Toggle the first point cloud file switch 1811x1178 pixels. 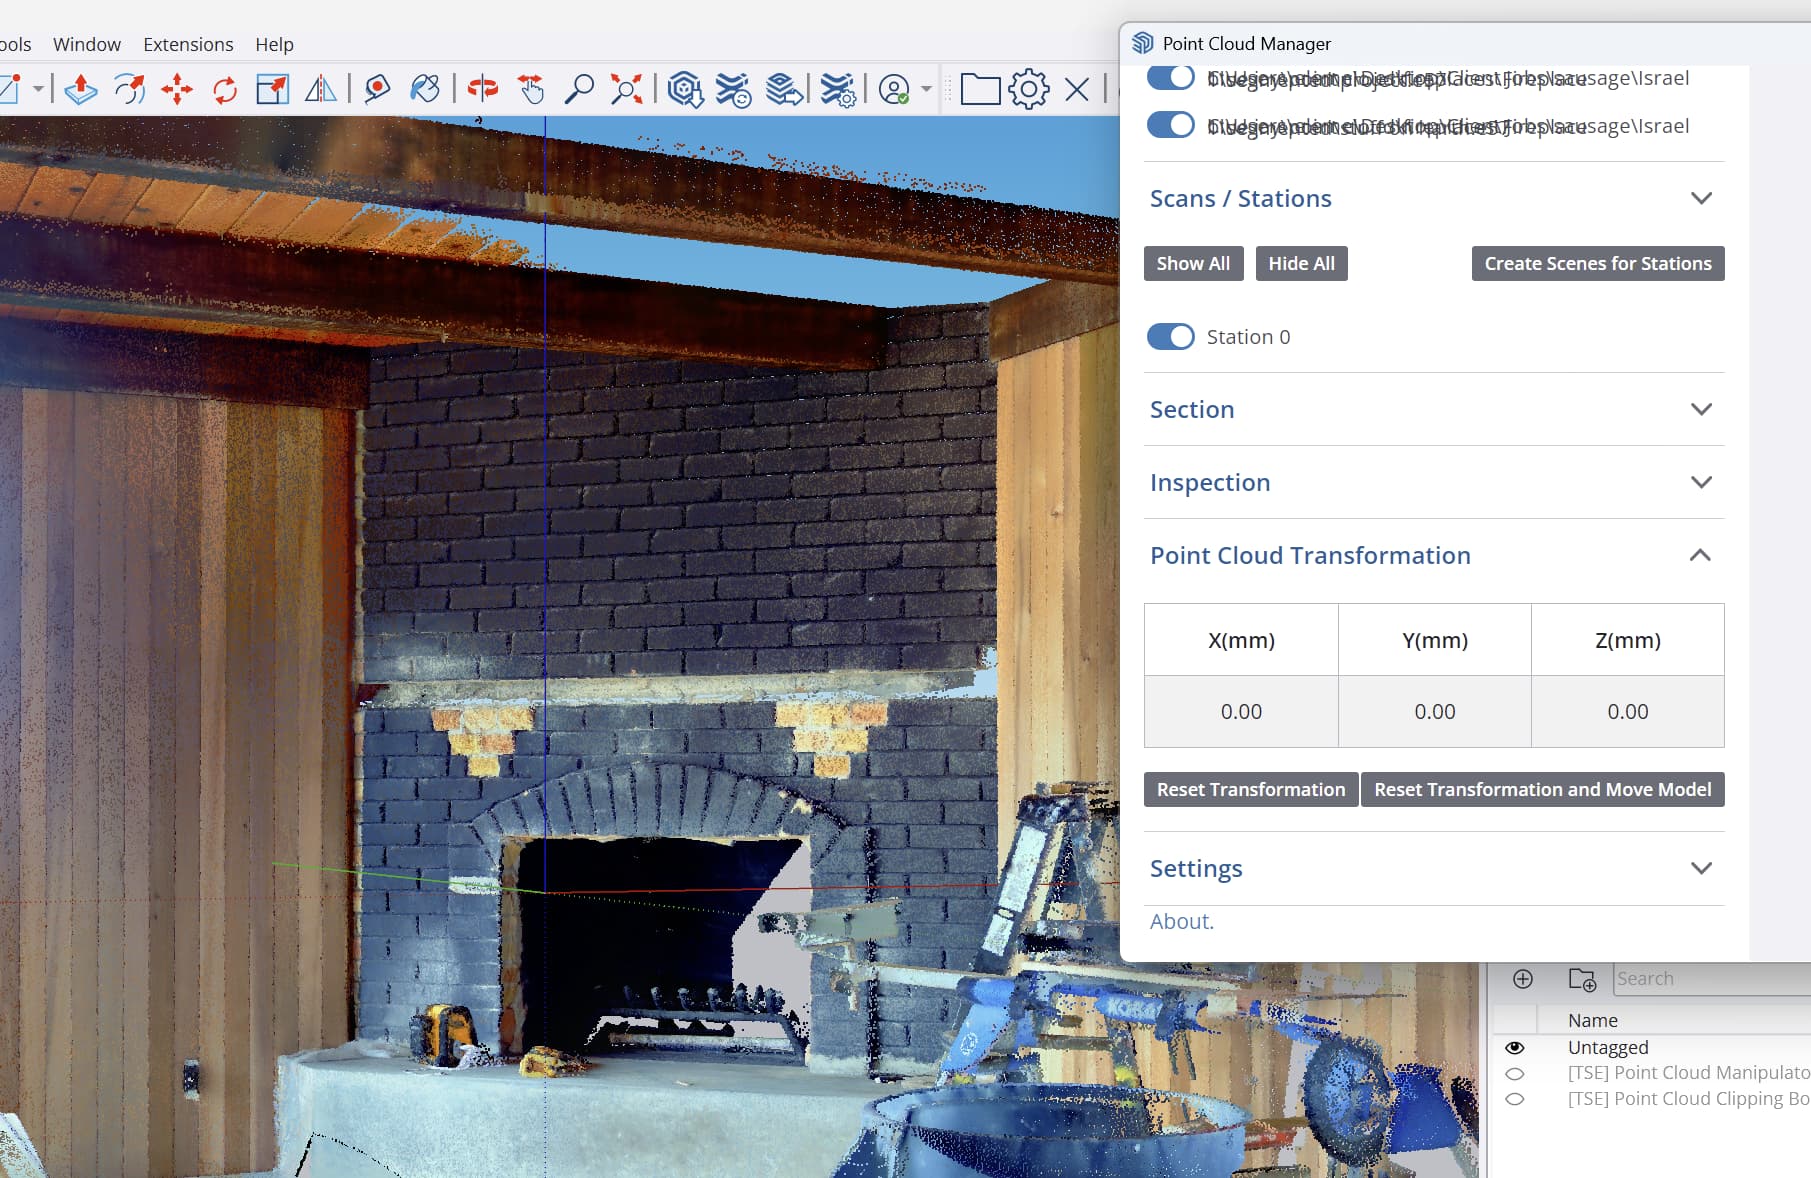1170,77
